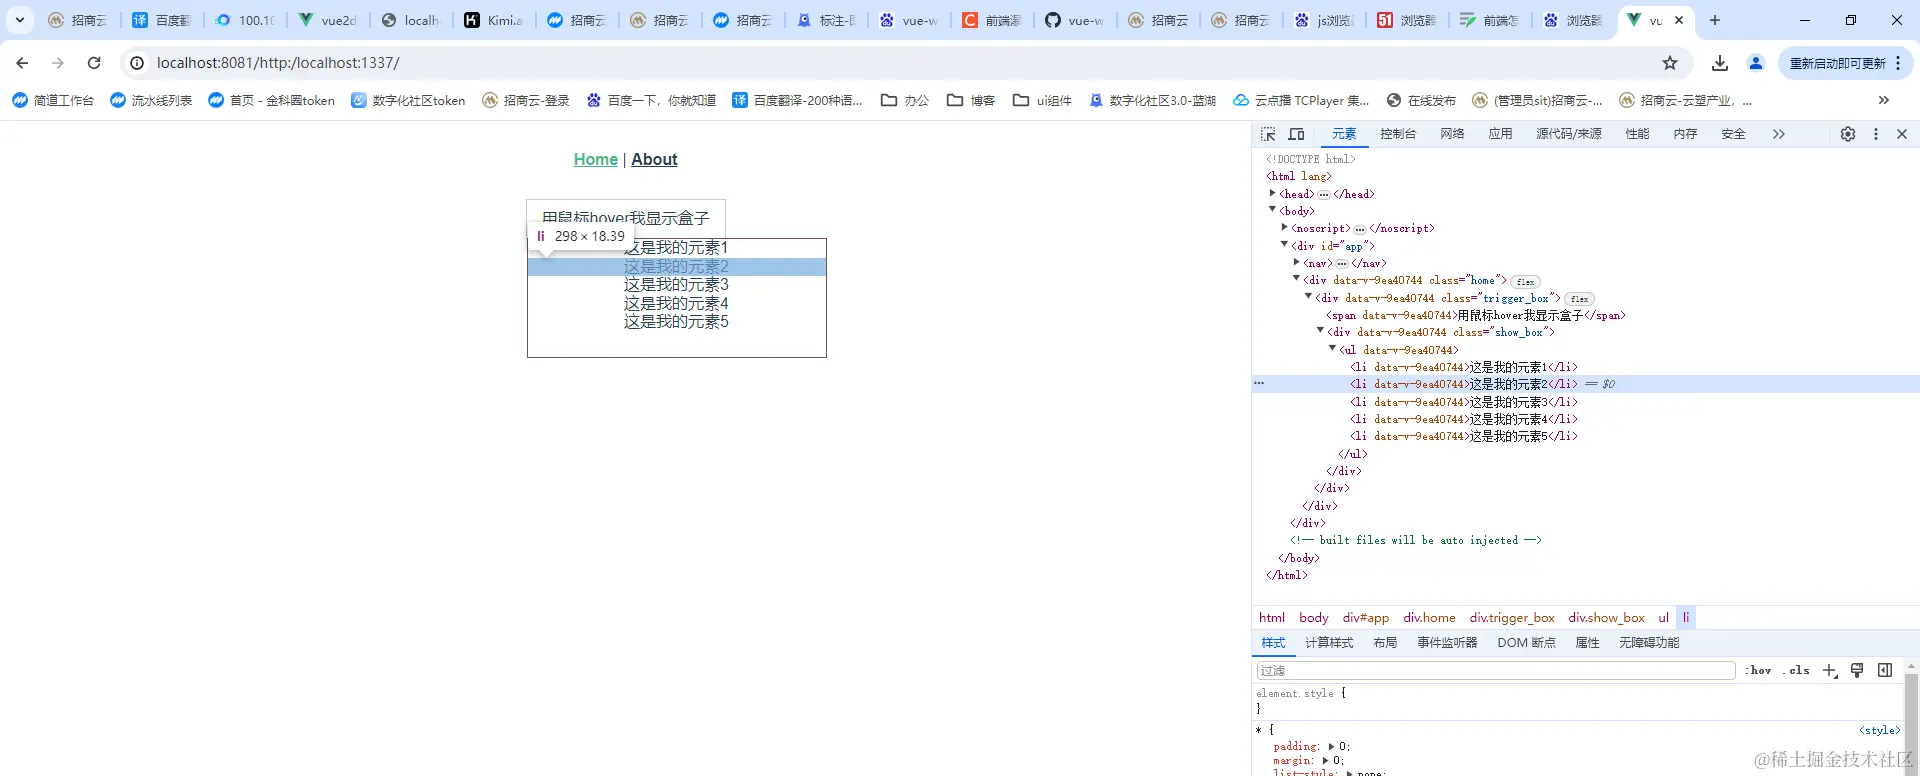Click div#app in the breadcrumb bar
This screenshot has width=1920, height=776.
1366,618
